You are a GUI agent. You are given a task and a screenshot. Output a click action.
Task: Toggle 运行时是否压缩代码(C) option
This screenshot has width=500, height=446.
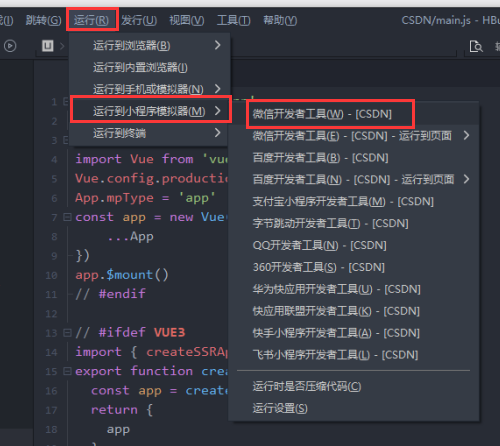(355, 387)
